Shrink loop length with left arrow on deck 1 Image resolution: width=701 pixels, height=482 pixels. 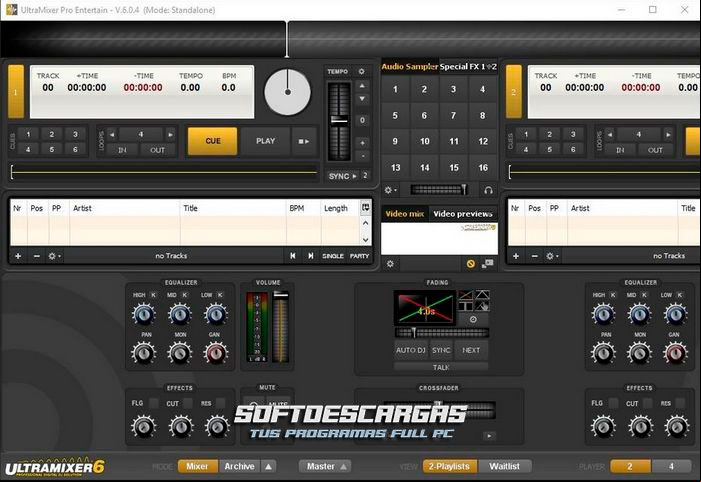tap(112, 134)
